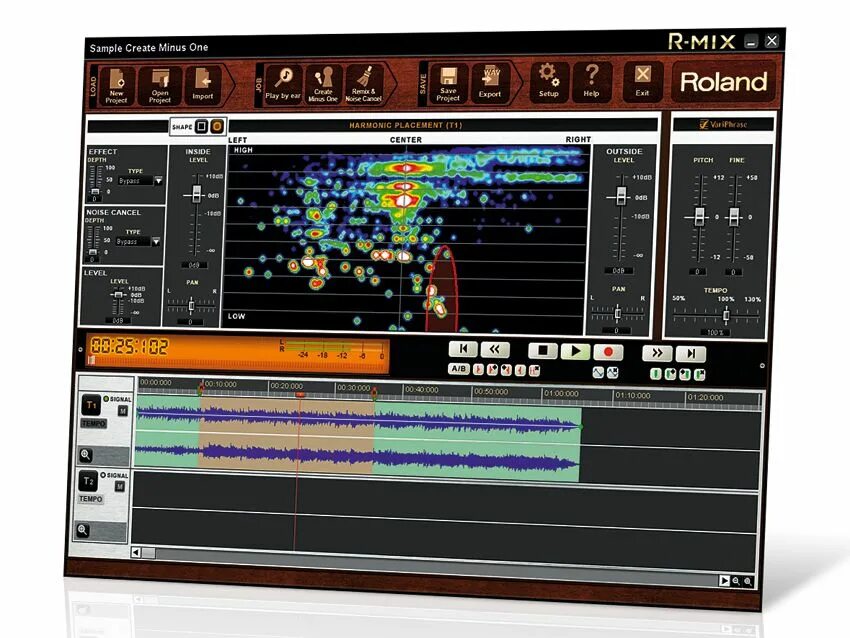
Task: Mute track T1 with M button
Action: coord(123,411)
